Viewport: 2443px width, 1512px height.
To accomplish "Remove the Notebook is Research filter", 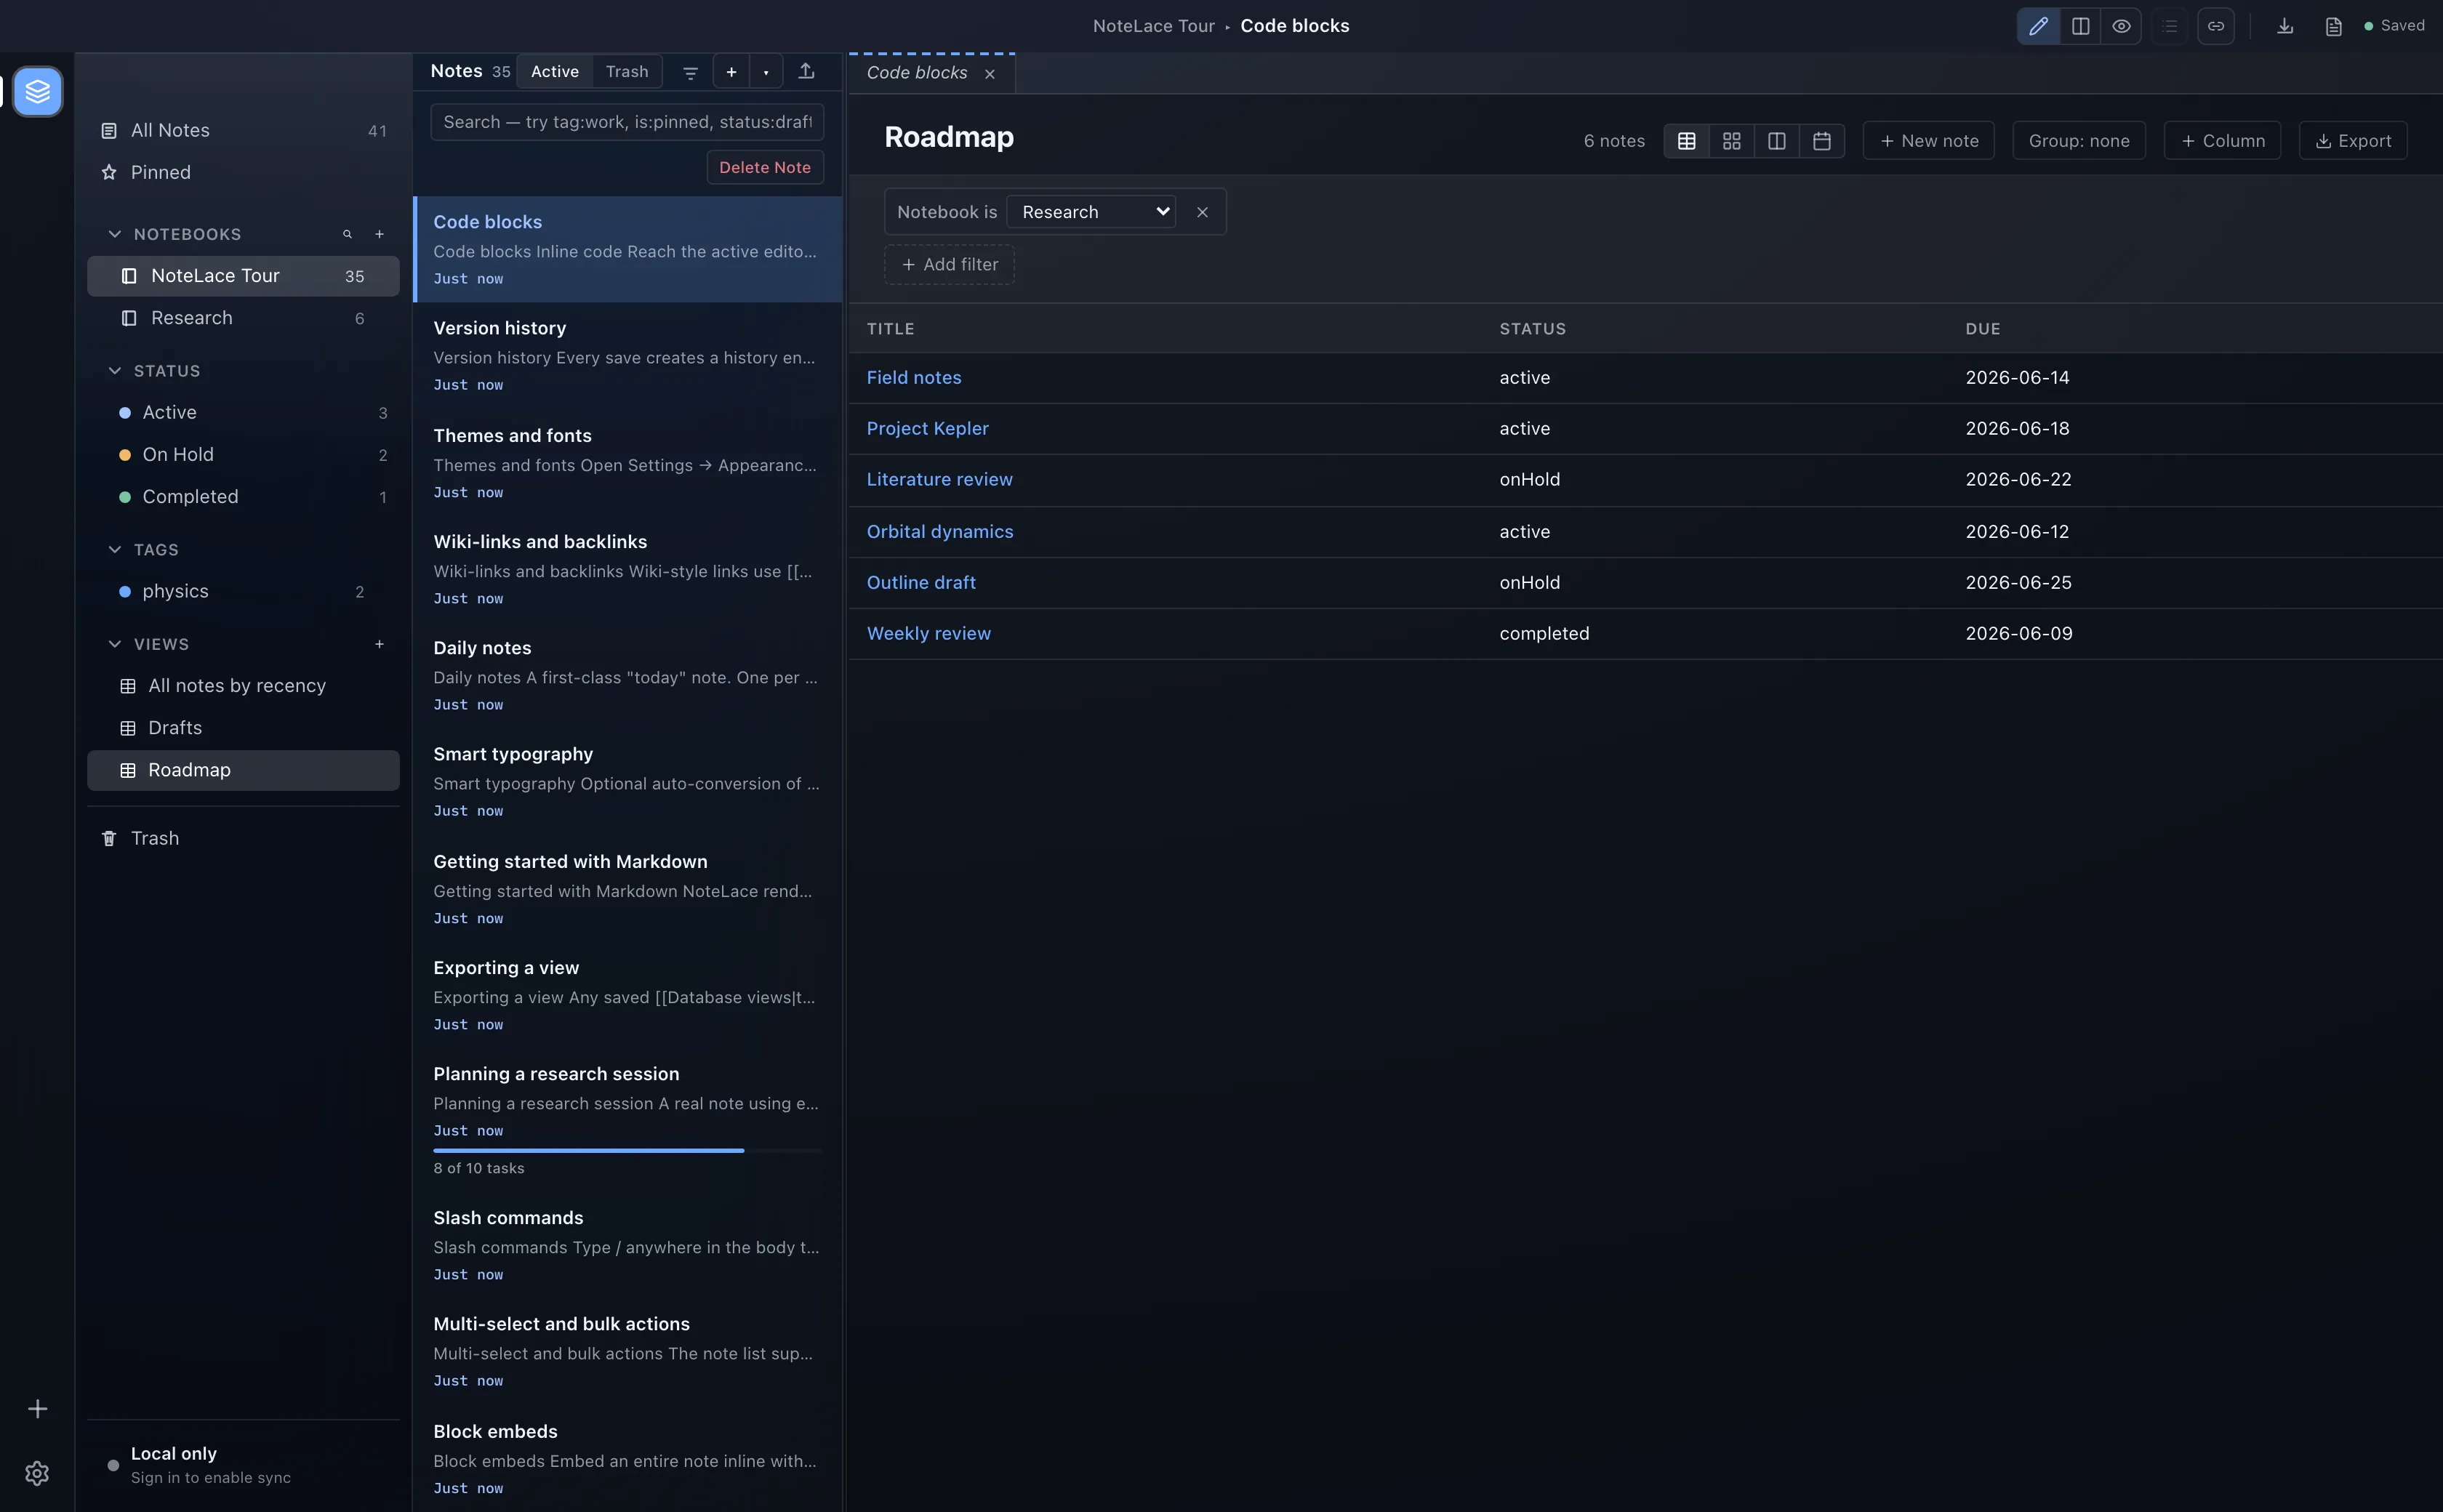I will click(1202, 212).
